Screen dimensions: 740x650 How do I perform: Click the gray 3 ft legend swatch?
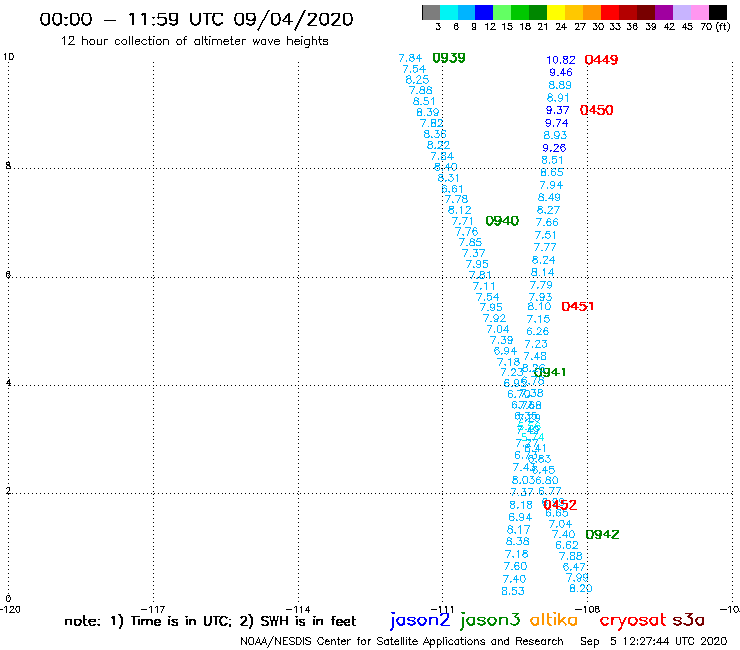[431, 12]
